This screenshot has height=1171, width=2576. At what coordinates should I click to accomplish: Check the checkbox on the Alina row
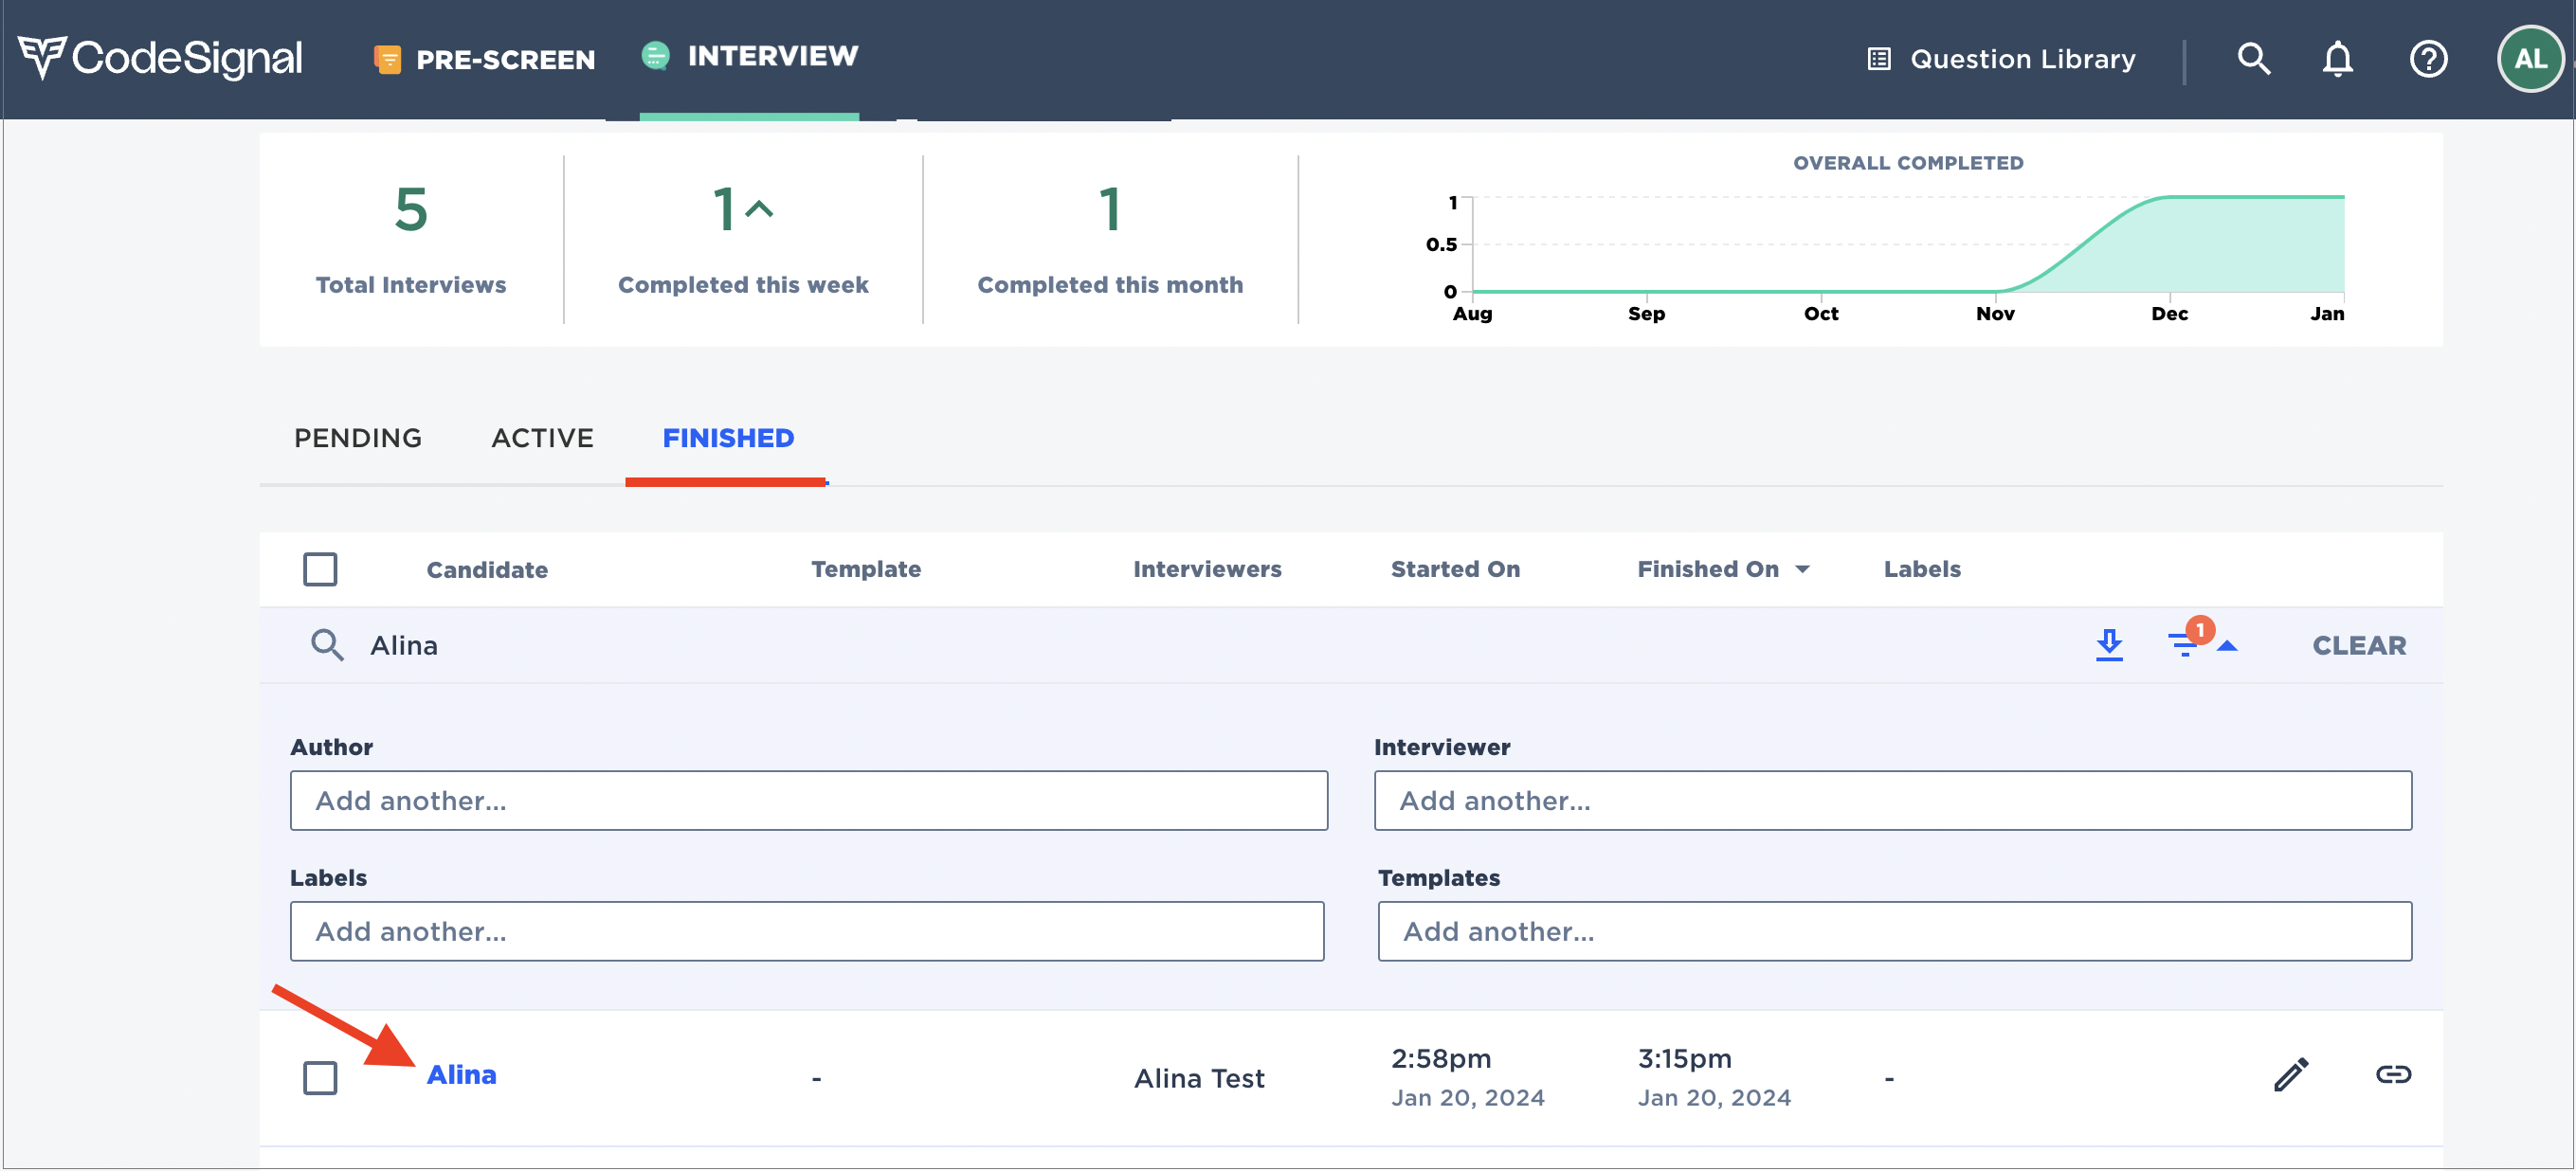coord(320,1078)
